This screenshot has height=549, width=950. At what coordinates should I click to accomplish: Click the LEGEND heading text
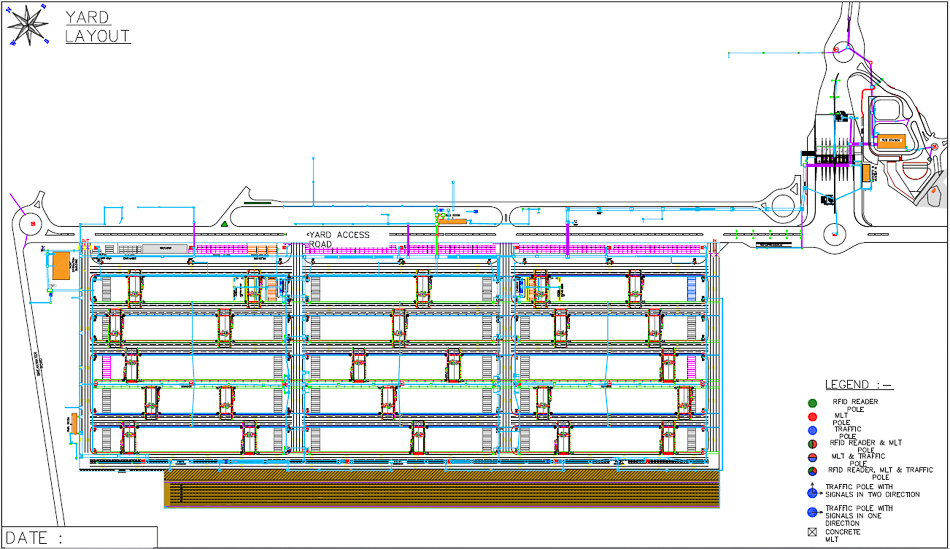(x=858, y=384)
